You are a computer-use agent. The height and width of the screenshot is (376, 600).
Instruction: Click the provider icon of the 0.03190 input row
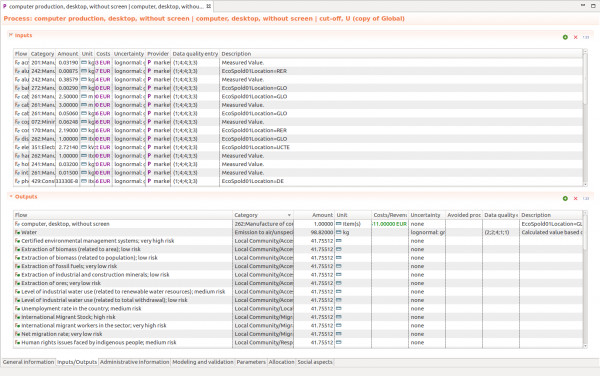click(x=149, y=62)
